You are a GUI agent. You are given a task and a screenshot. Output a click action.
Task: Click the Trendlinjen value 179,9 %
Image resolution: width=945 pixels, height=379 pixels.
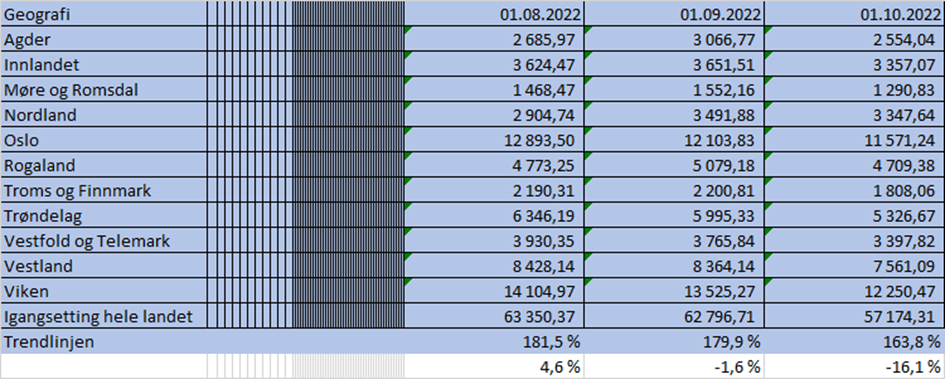click(673, 342)
